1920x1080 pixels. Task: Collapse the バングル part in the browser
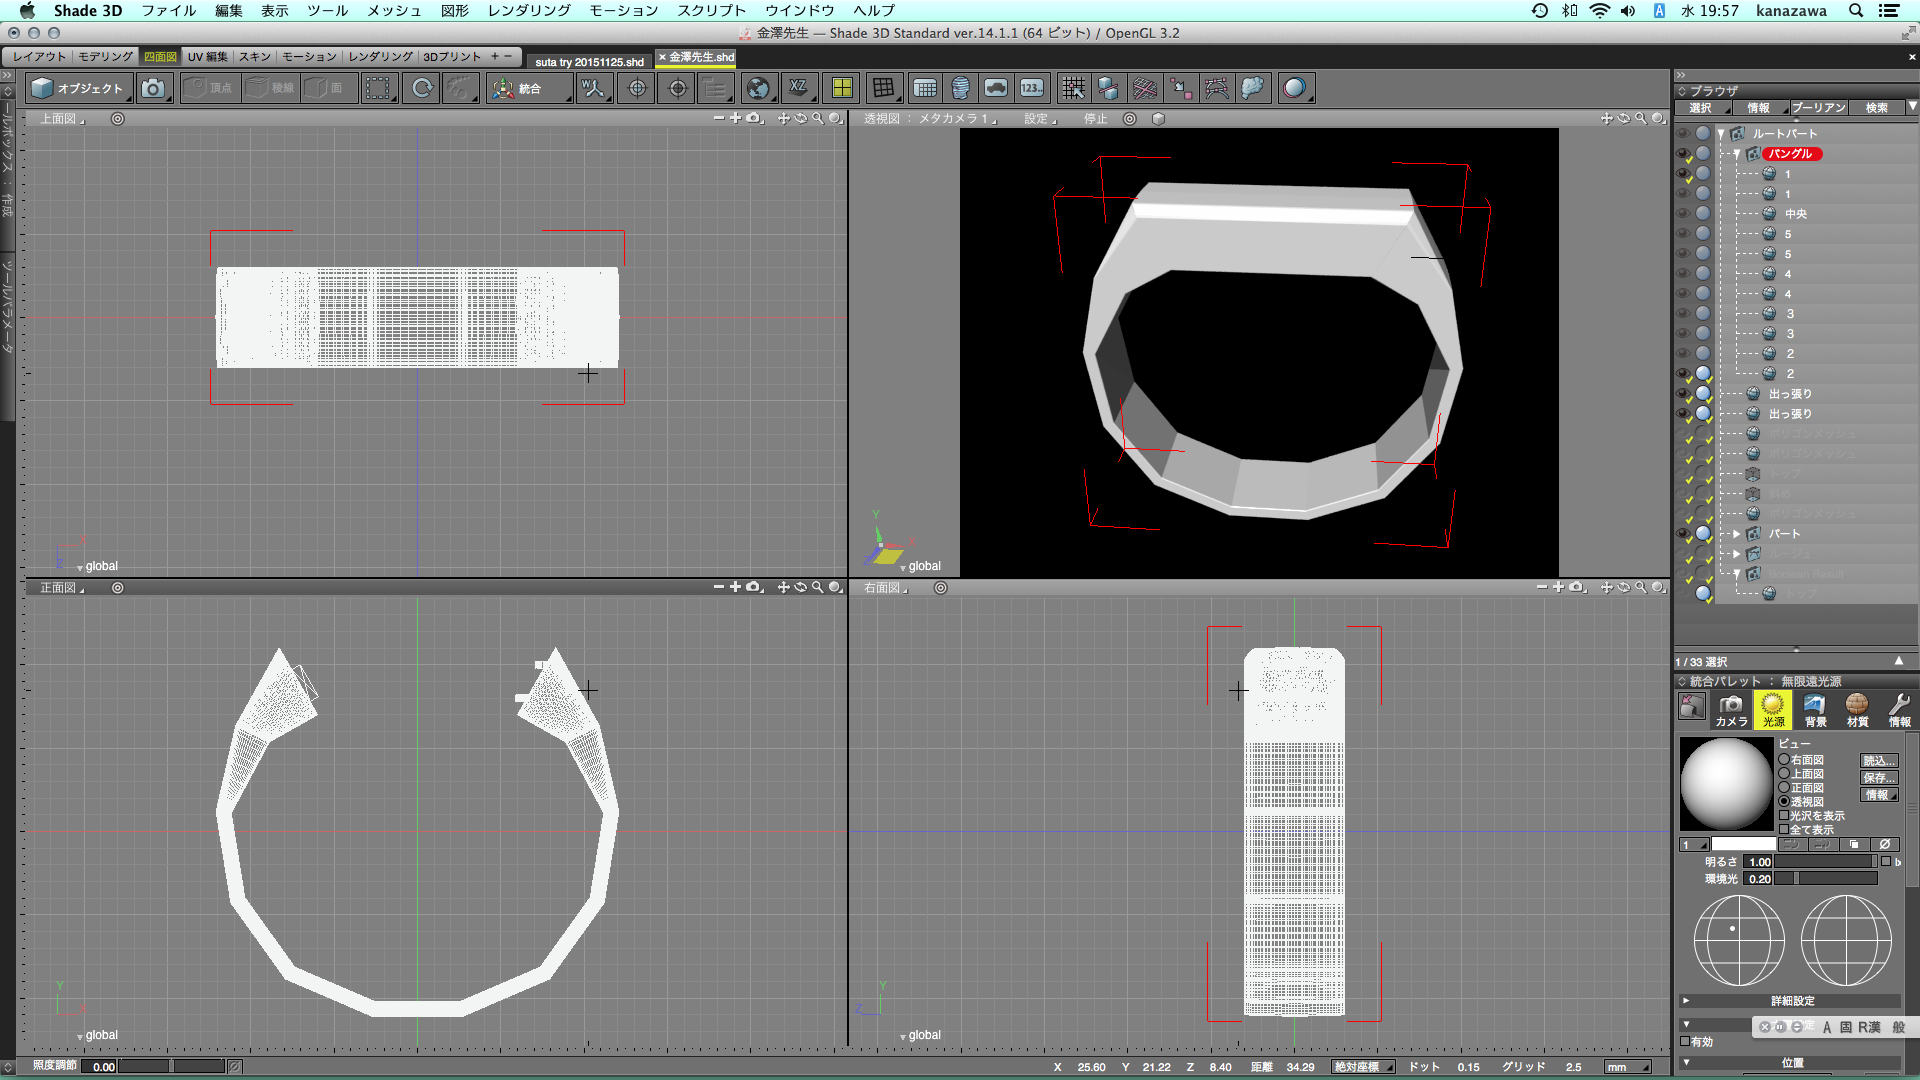click(x=1737, y=154)
